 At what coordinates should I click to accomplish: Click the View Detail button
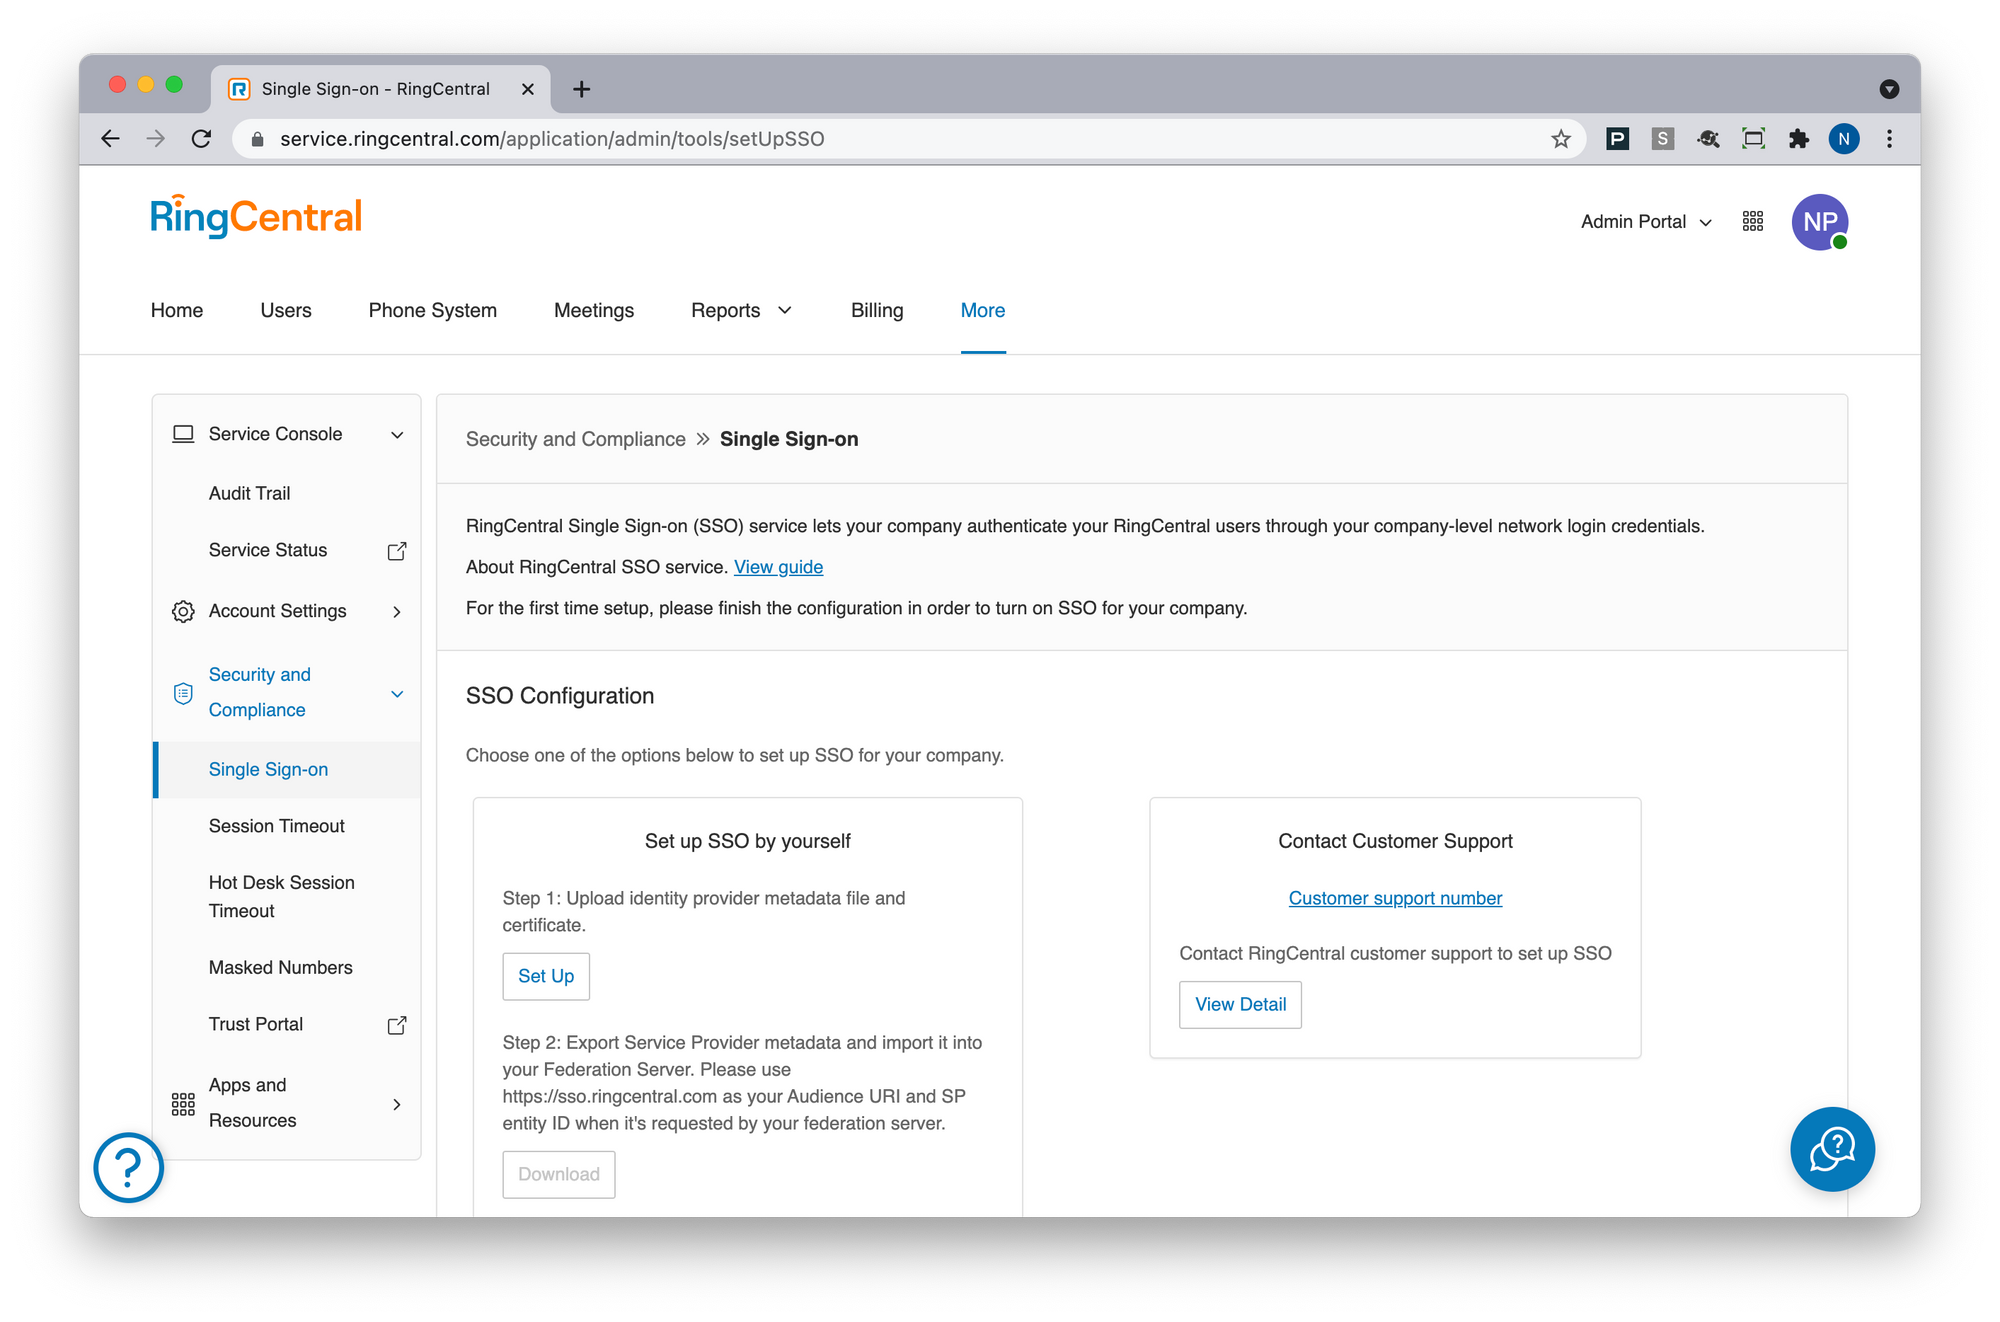click(x=1240, y=1004)
